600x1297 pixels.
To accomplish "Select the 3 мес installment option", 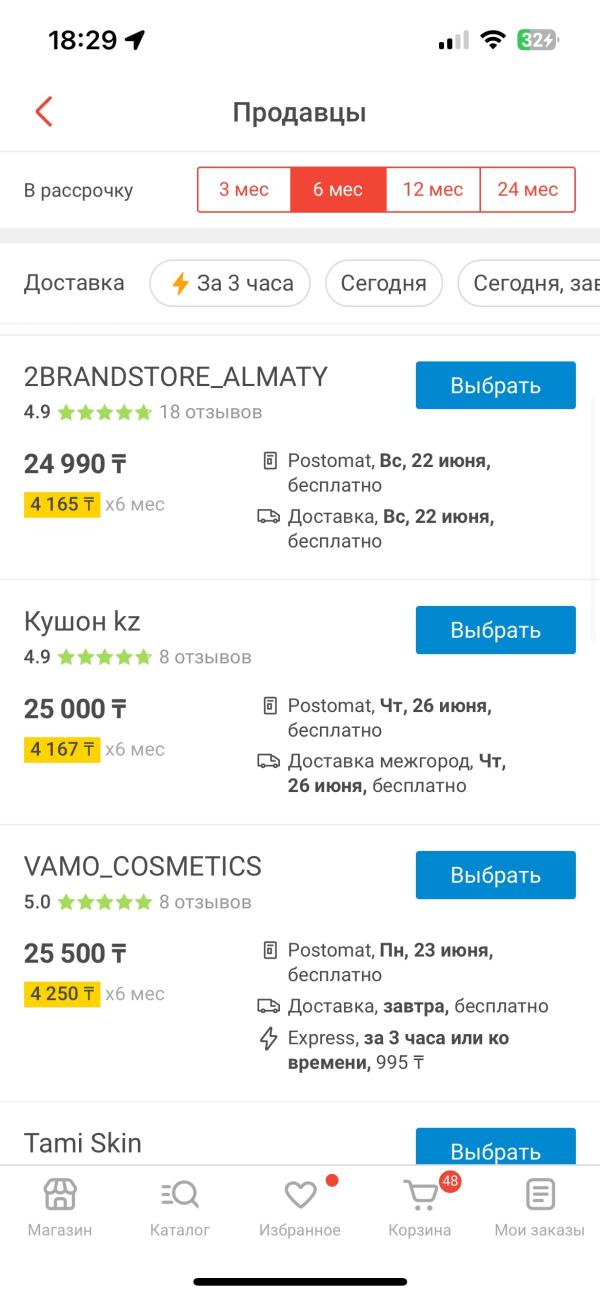I will pos(244,190).
